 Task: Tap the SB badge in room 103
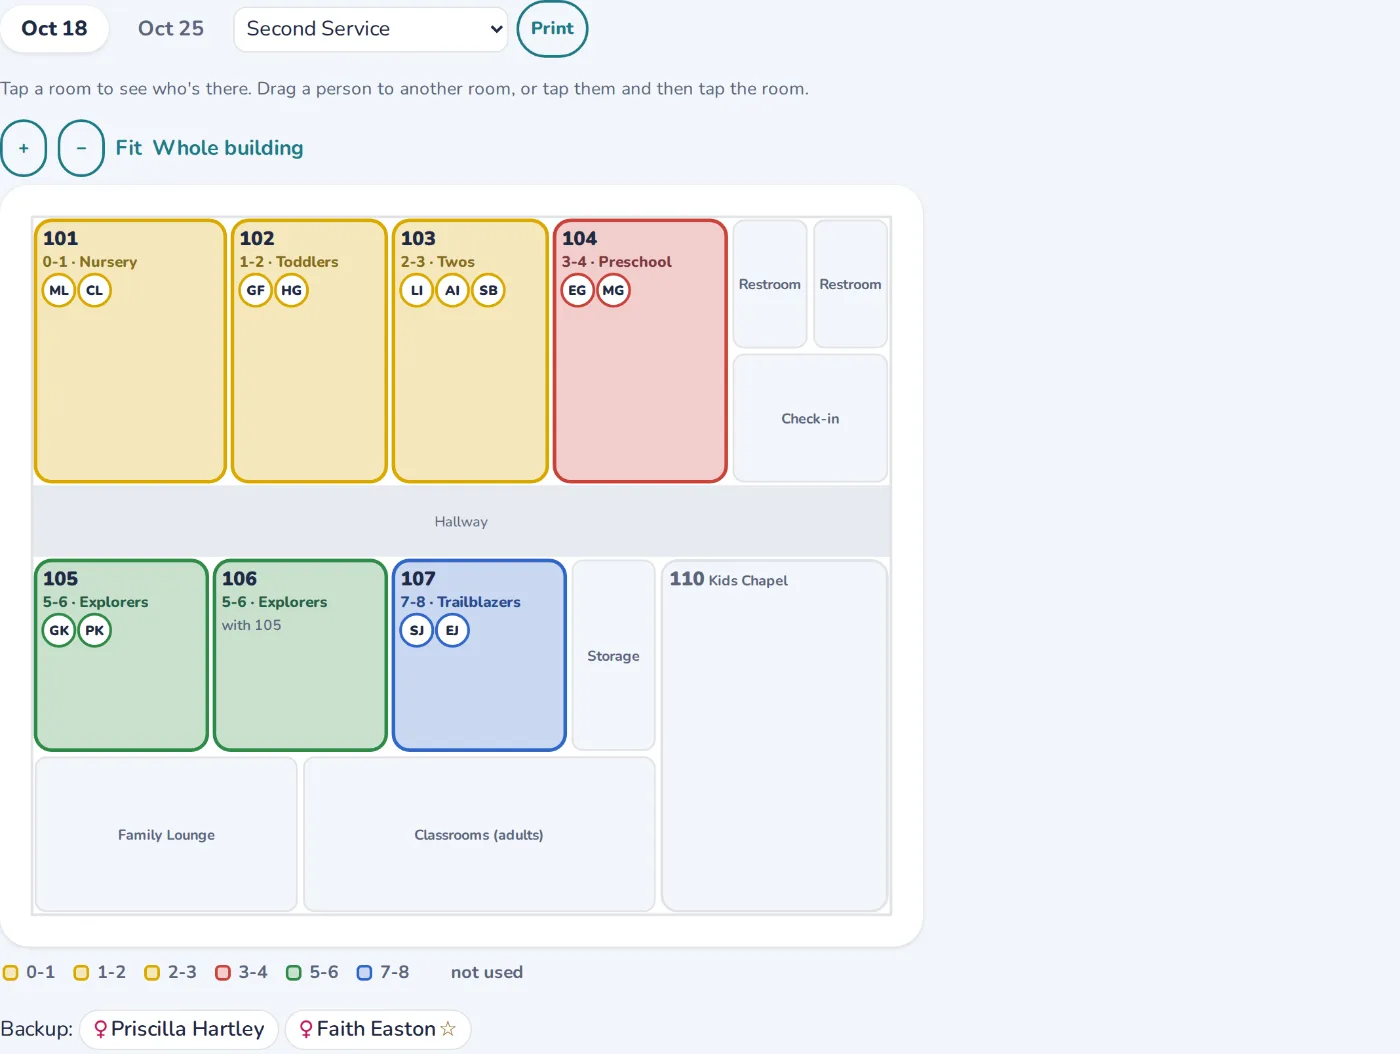[x=489, y=291]
